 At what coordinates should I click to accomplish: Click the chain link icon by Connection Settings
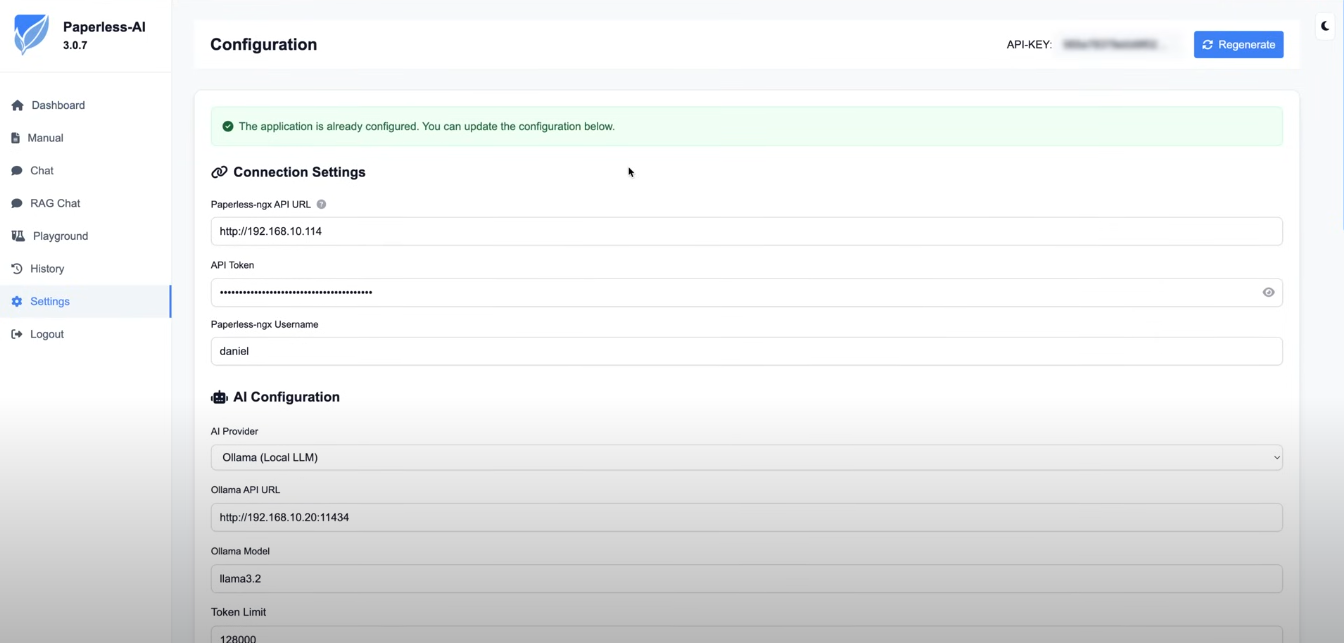tap(219, 172)
